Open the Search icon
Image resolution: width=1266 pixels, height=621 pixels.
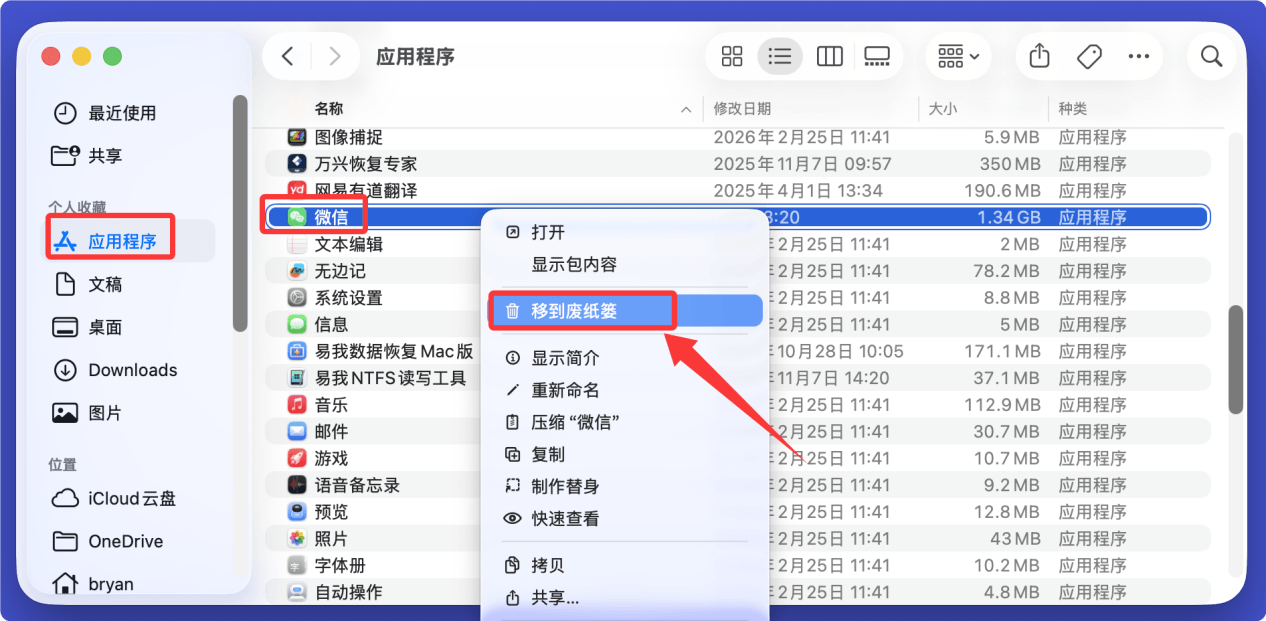point(1211,56)
